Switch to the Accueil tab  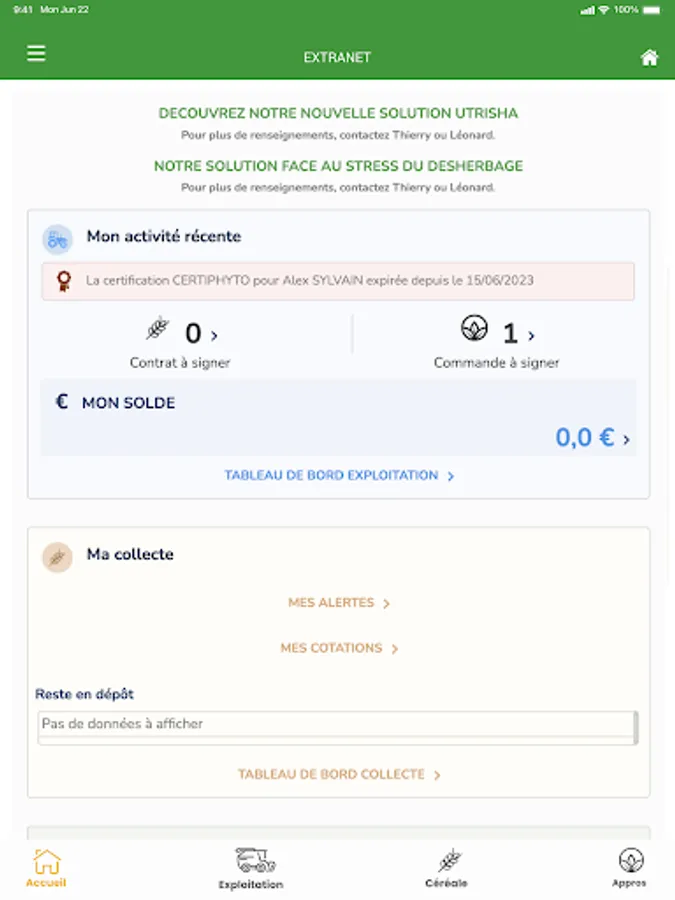[x=46, y=868]
